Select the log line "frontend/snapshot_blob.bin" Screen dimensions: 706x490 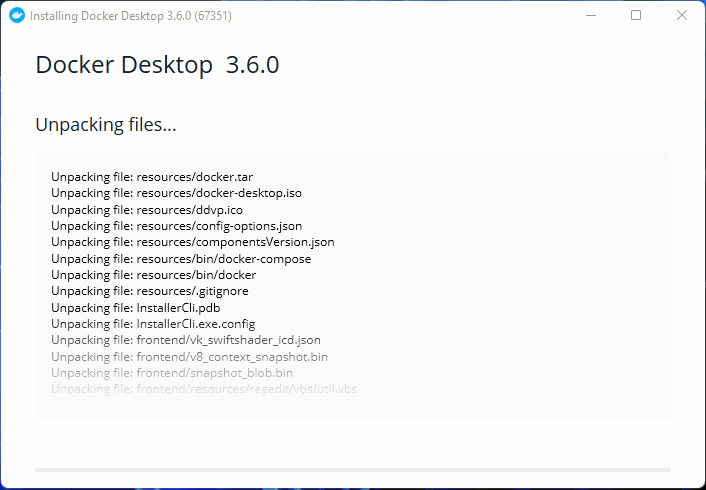point(172,373)
